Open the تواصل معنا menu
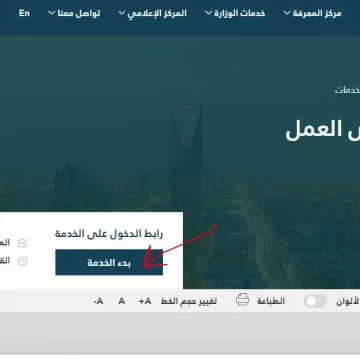Screen dimensions: 360x360 click(x=79, y=13)
